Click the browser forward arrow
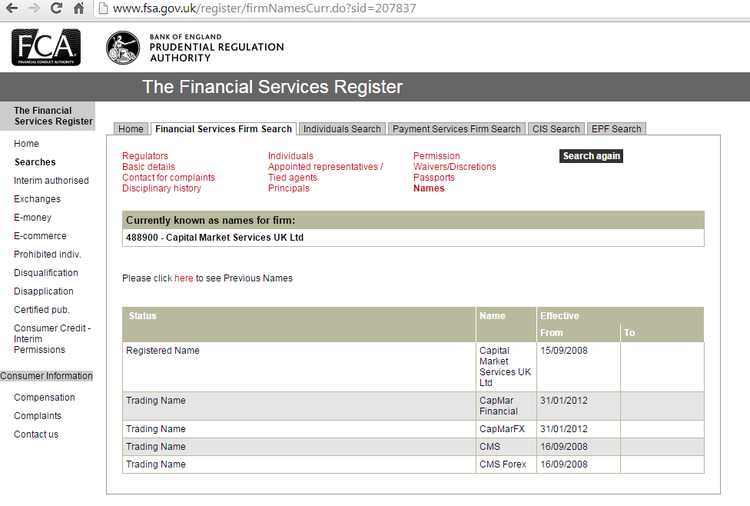Viewport: 750px width, 506px height. tap(32, 9)
